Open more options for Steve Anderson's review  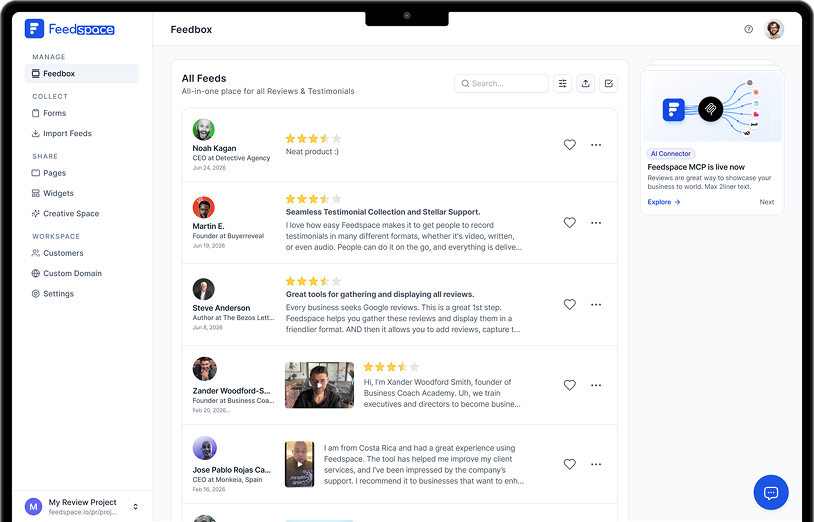[596, 305]
